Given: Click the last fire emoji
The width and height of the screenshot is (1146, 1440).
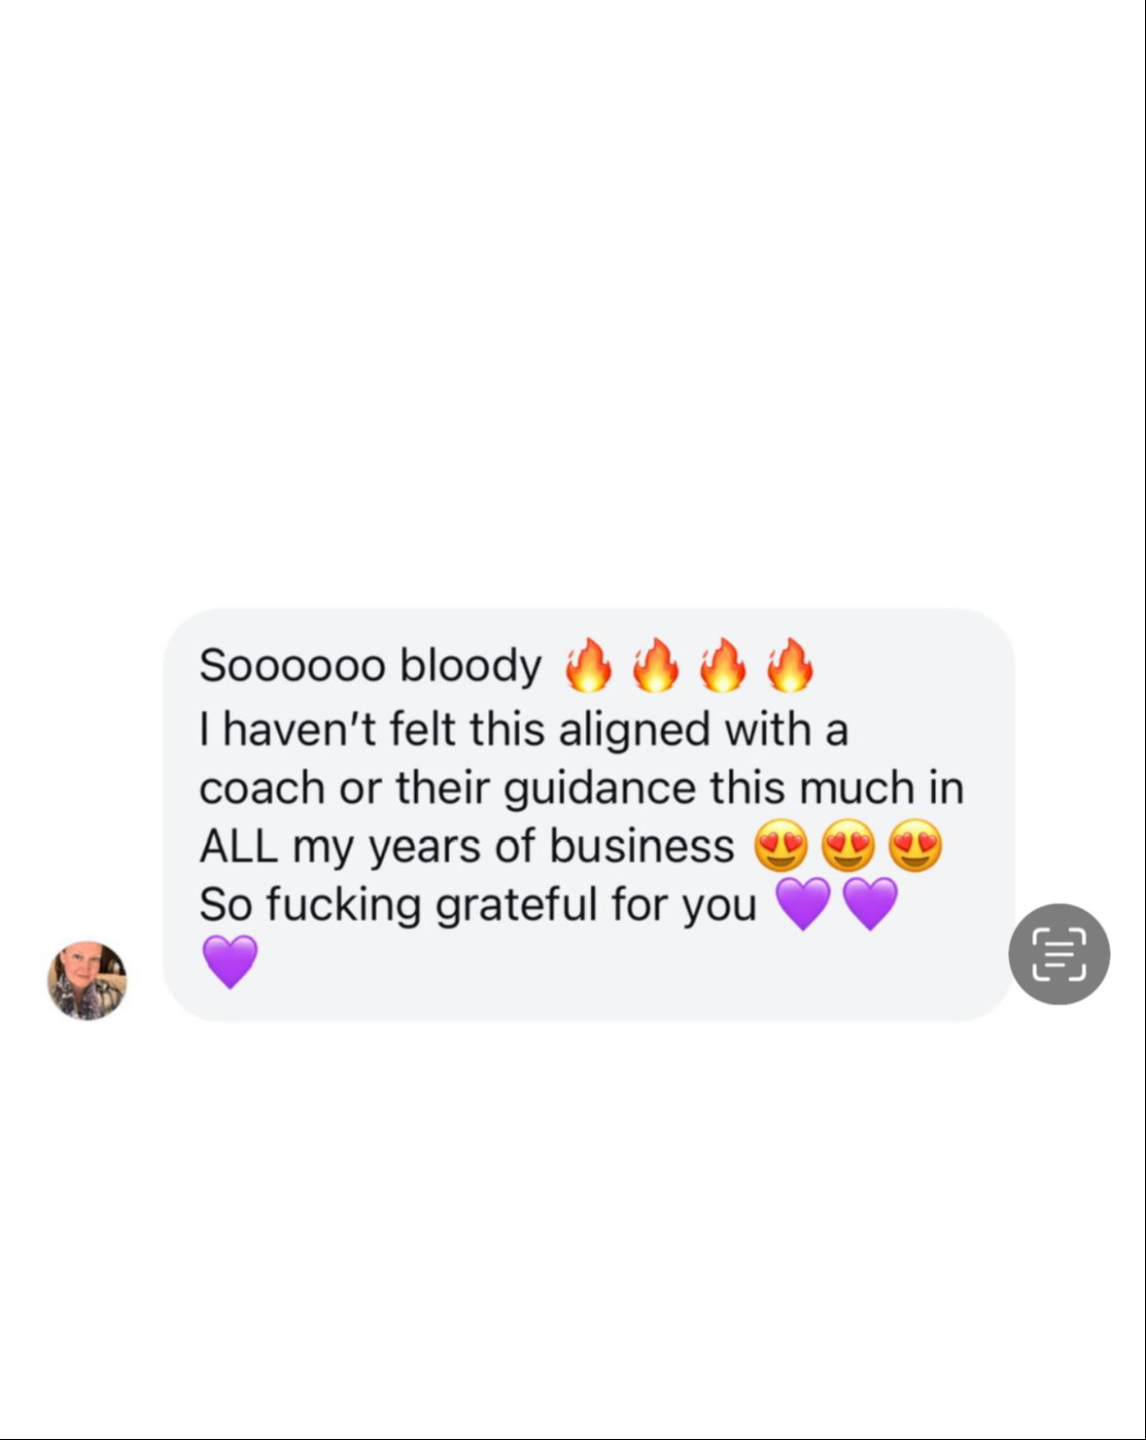Looking at the screenshot, I should pos(790,665).
